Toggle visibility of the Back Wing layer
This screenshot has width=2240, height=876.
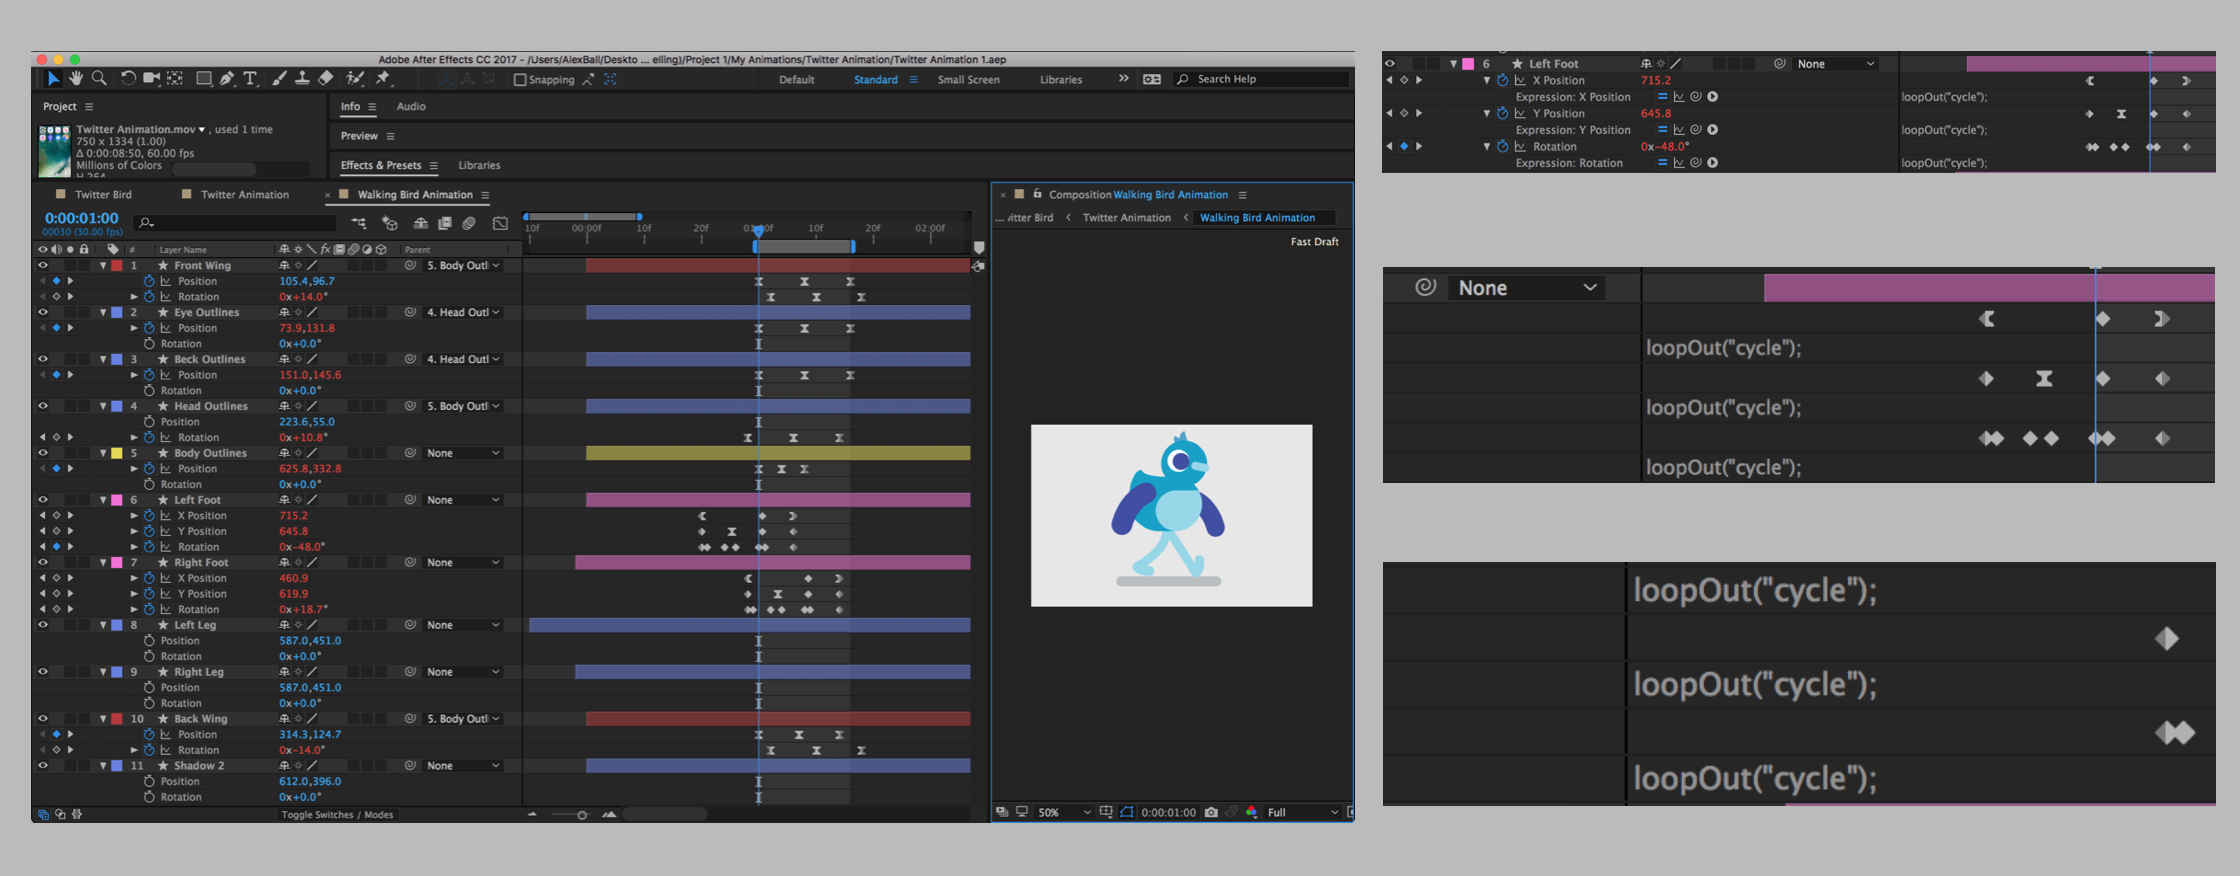(x=43, y=719)
